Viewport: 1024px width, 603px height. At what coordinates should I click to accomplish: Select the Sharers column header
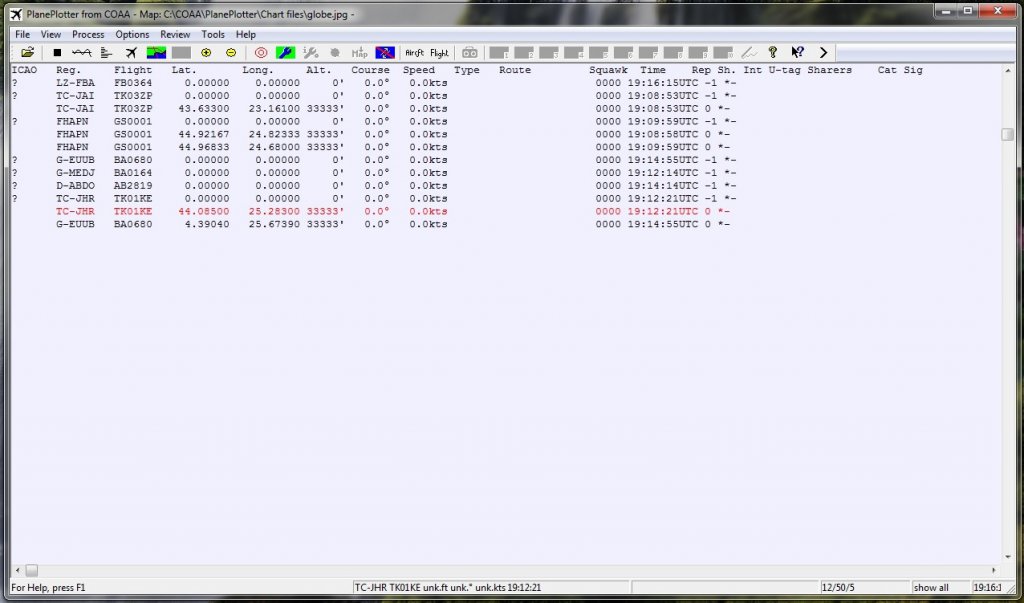[x=829, y=70]
